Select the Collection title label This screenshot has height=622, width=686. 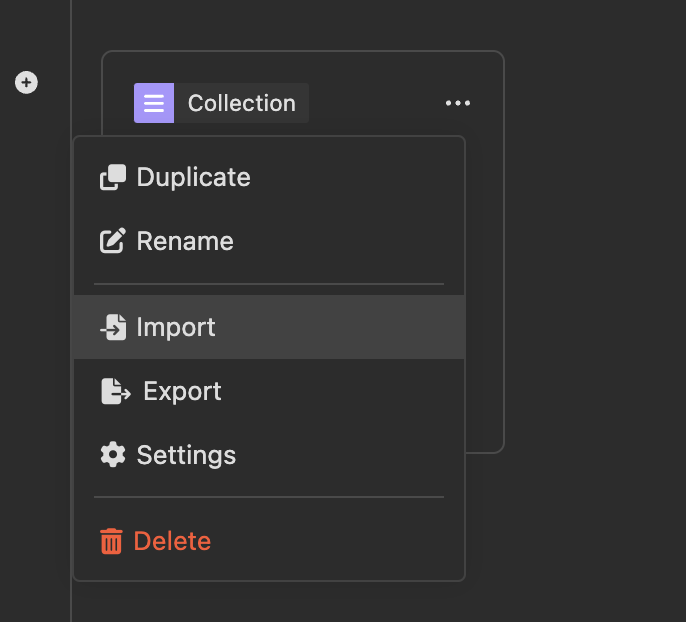pyautogui.click(x=241, y=103)
